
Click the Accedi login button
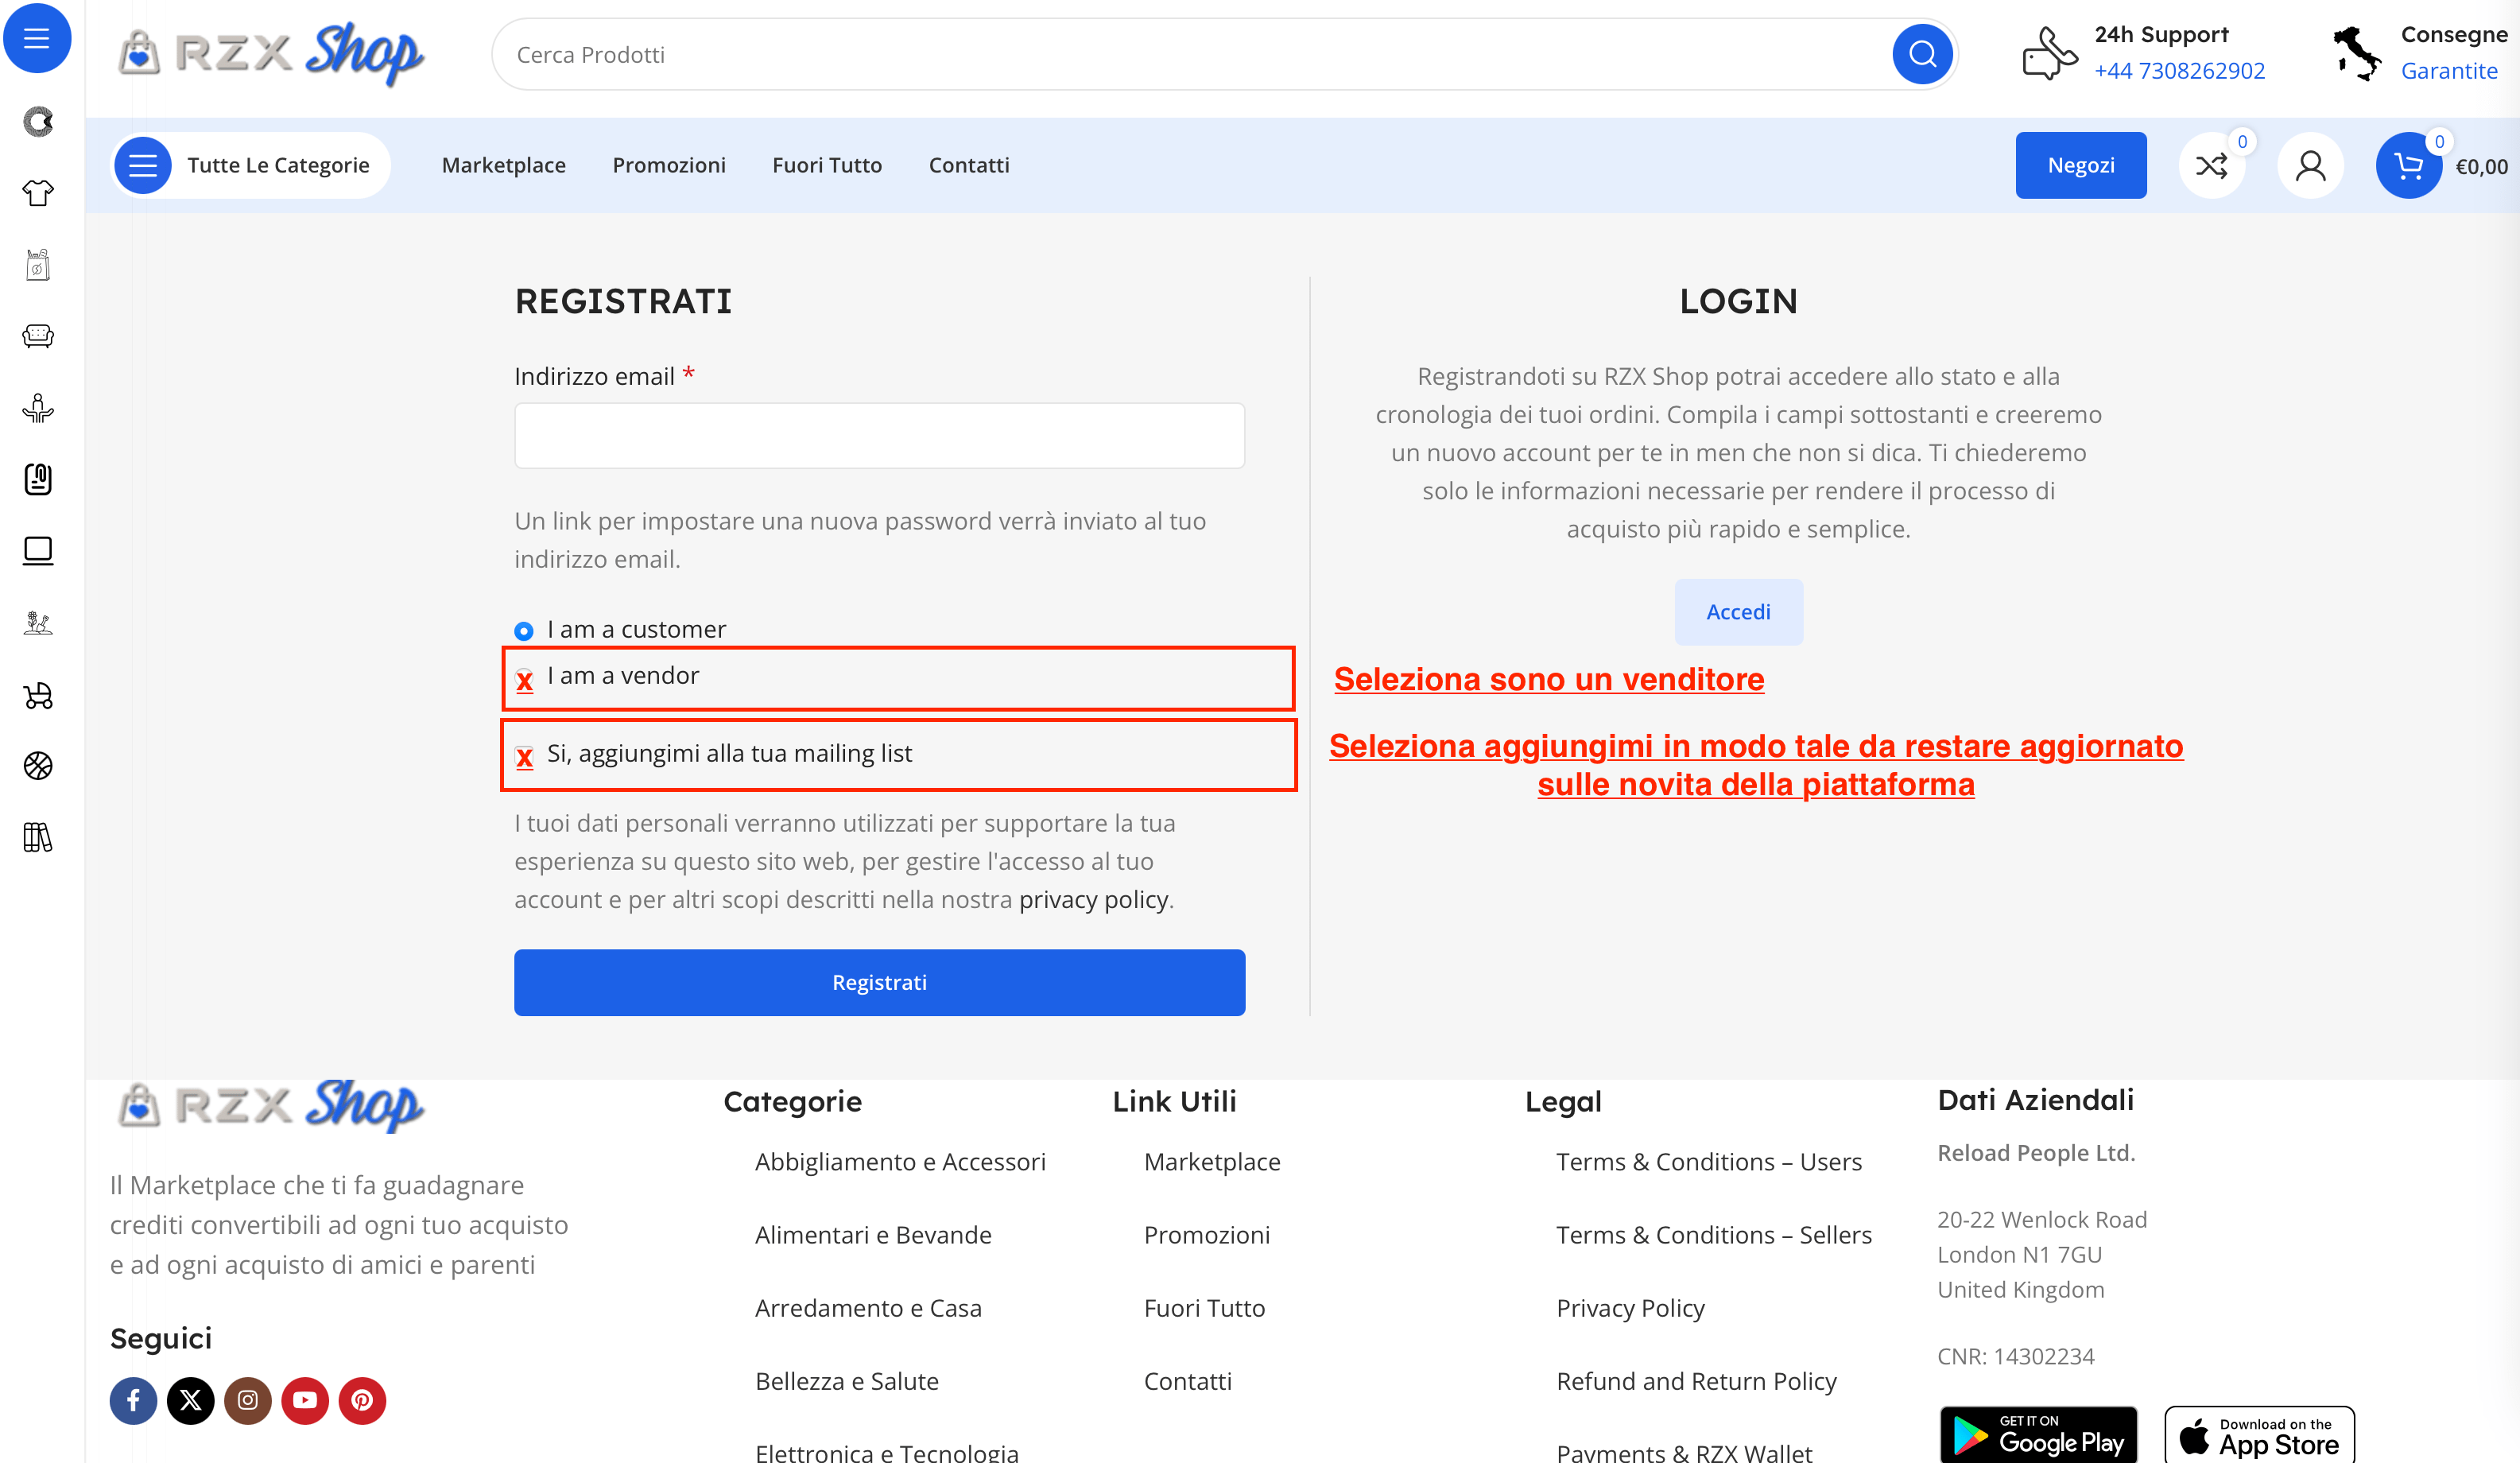(1738, 612)
